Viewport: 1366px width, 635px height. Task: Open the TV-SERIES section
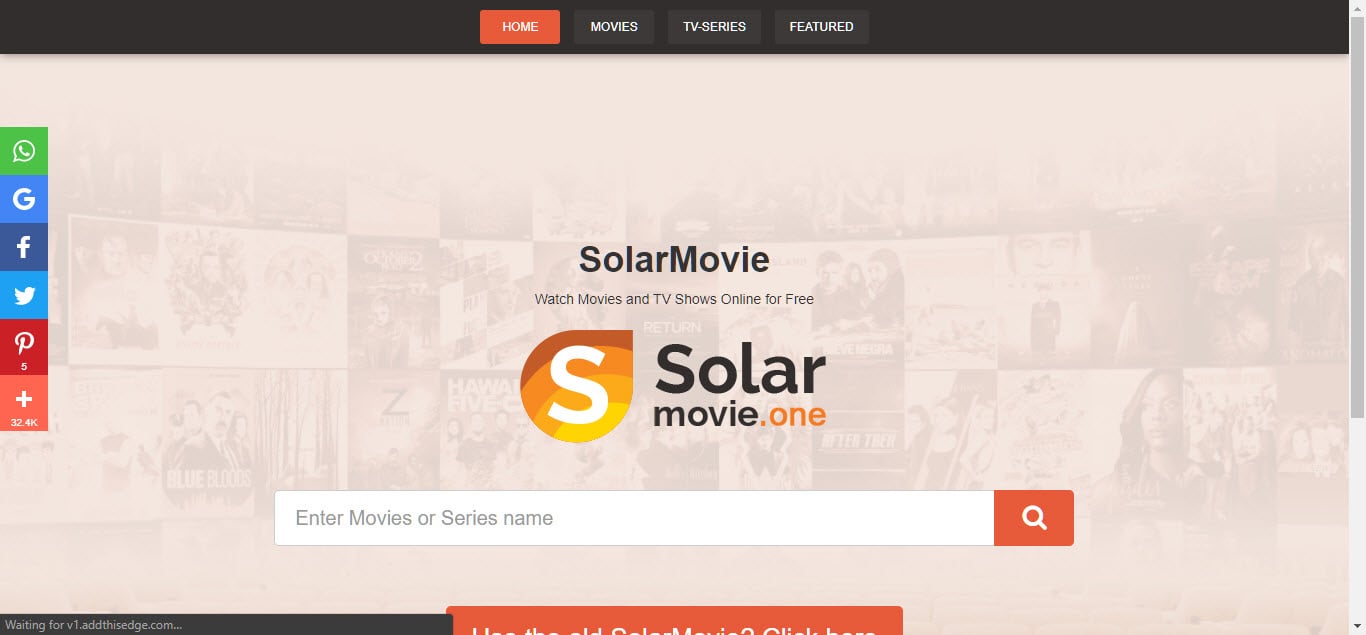coord(714,27)
